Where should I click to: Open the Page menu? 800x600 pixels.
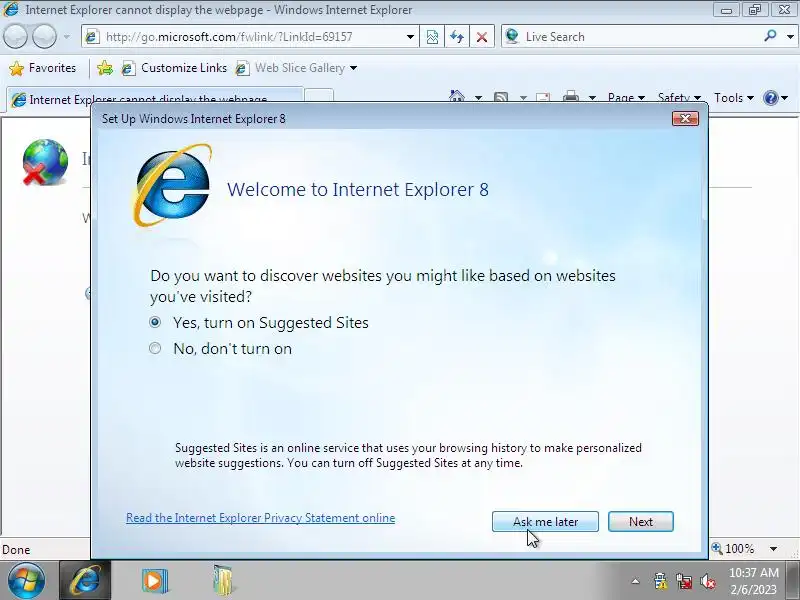pyautogui.click(x=626, y=97)
